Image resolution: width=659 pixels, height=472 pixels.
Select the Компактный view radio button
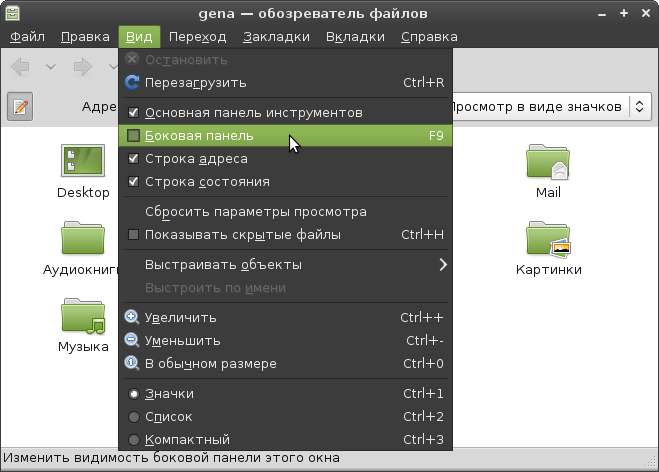(134, 440)
